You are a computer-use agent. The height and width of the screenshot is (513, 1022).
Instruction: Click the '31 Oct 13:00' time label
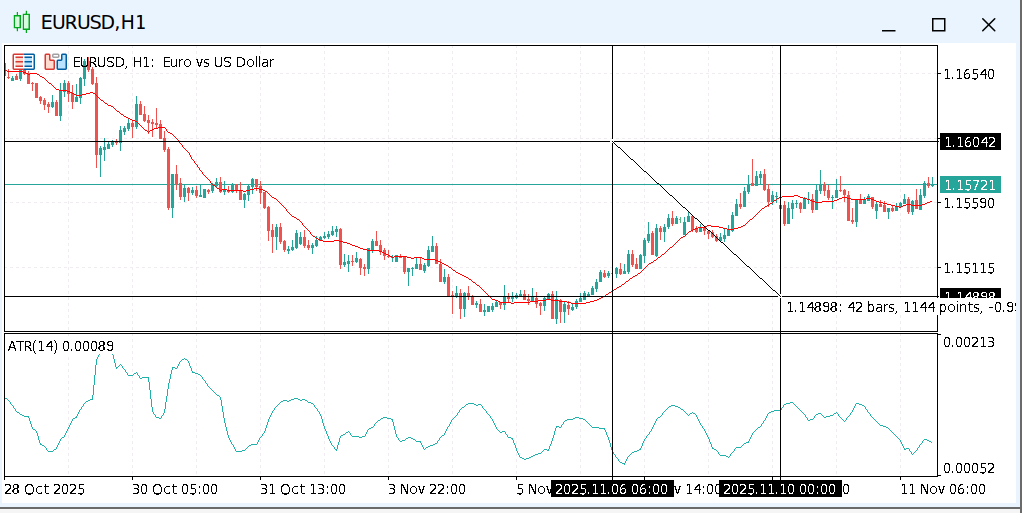303,489
